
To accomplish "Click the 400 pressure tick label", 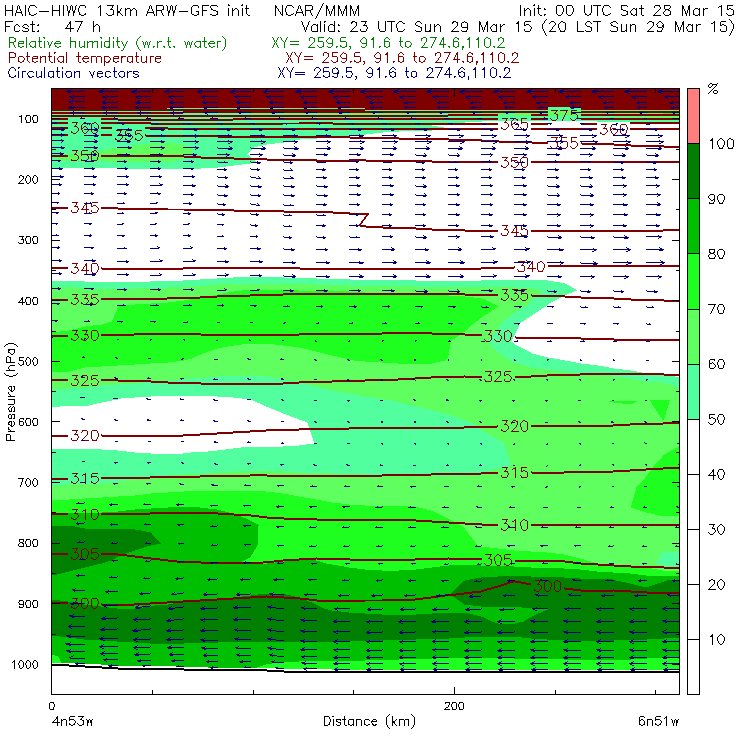I will click(28, 301).
